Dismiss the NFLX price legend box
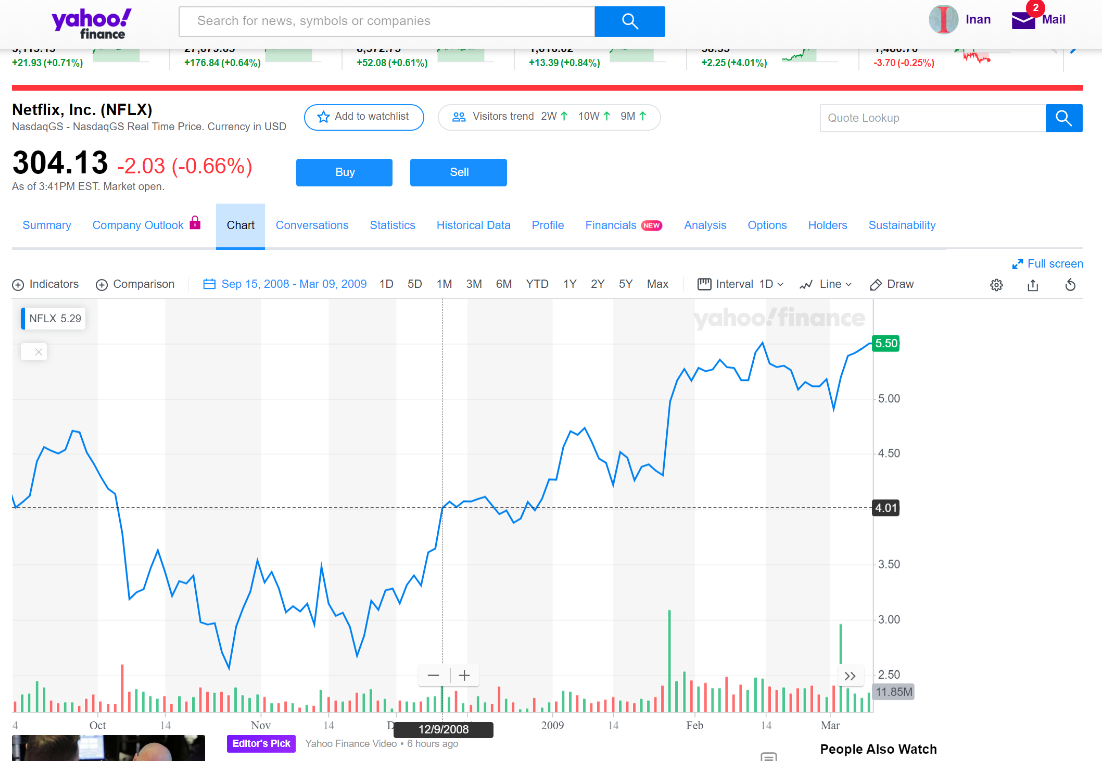 point(33,351)
